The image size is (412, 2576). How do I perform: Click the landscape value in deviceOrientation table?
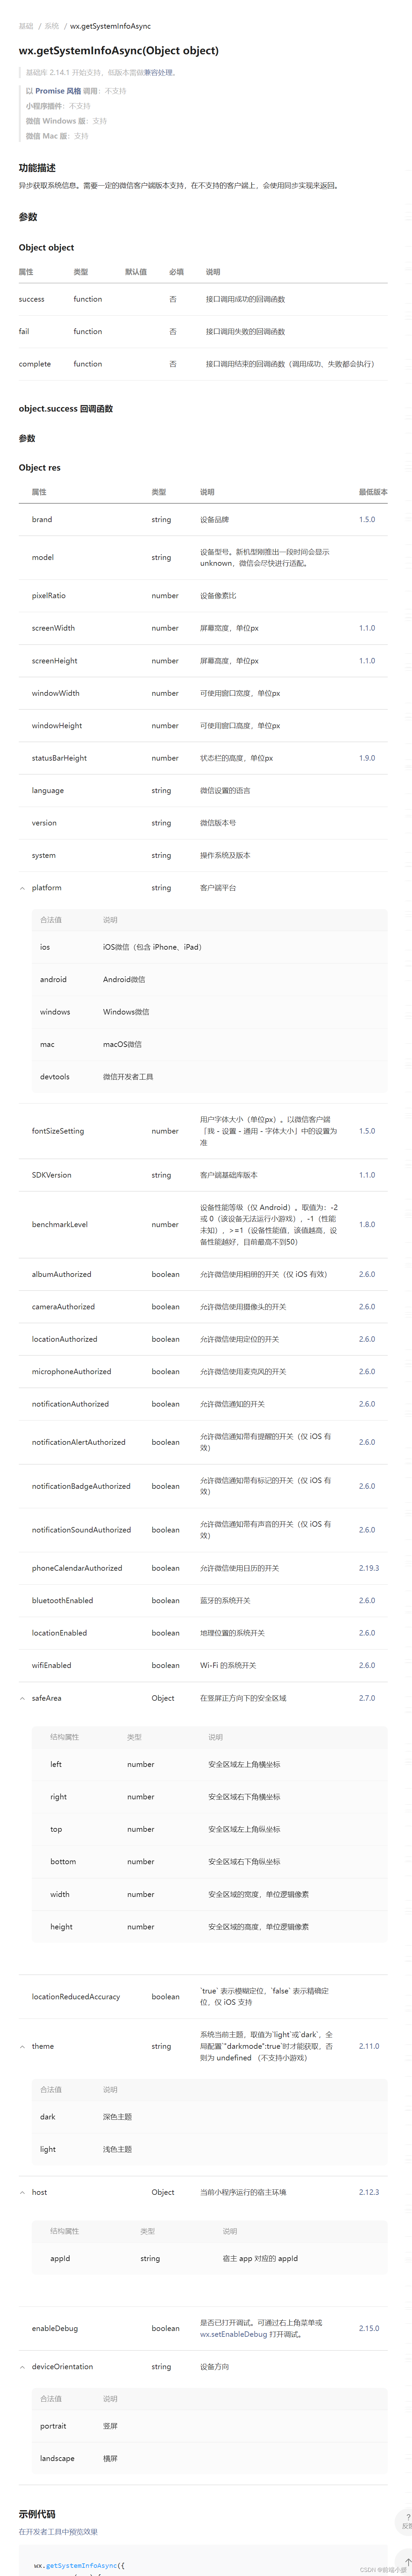(57, 2459)
